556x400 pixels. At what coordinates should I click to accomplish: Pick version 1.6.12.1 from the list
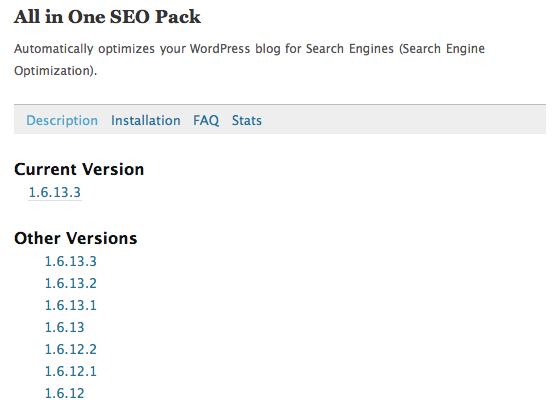click(71, 371)
